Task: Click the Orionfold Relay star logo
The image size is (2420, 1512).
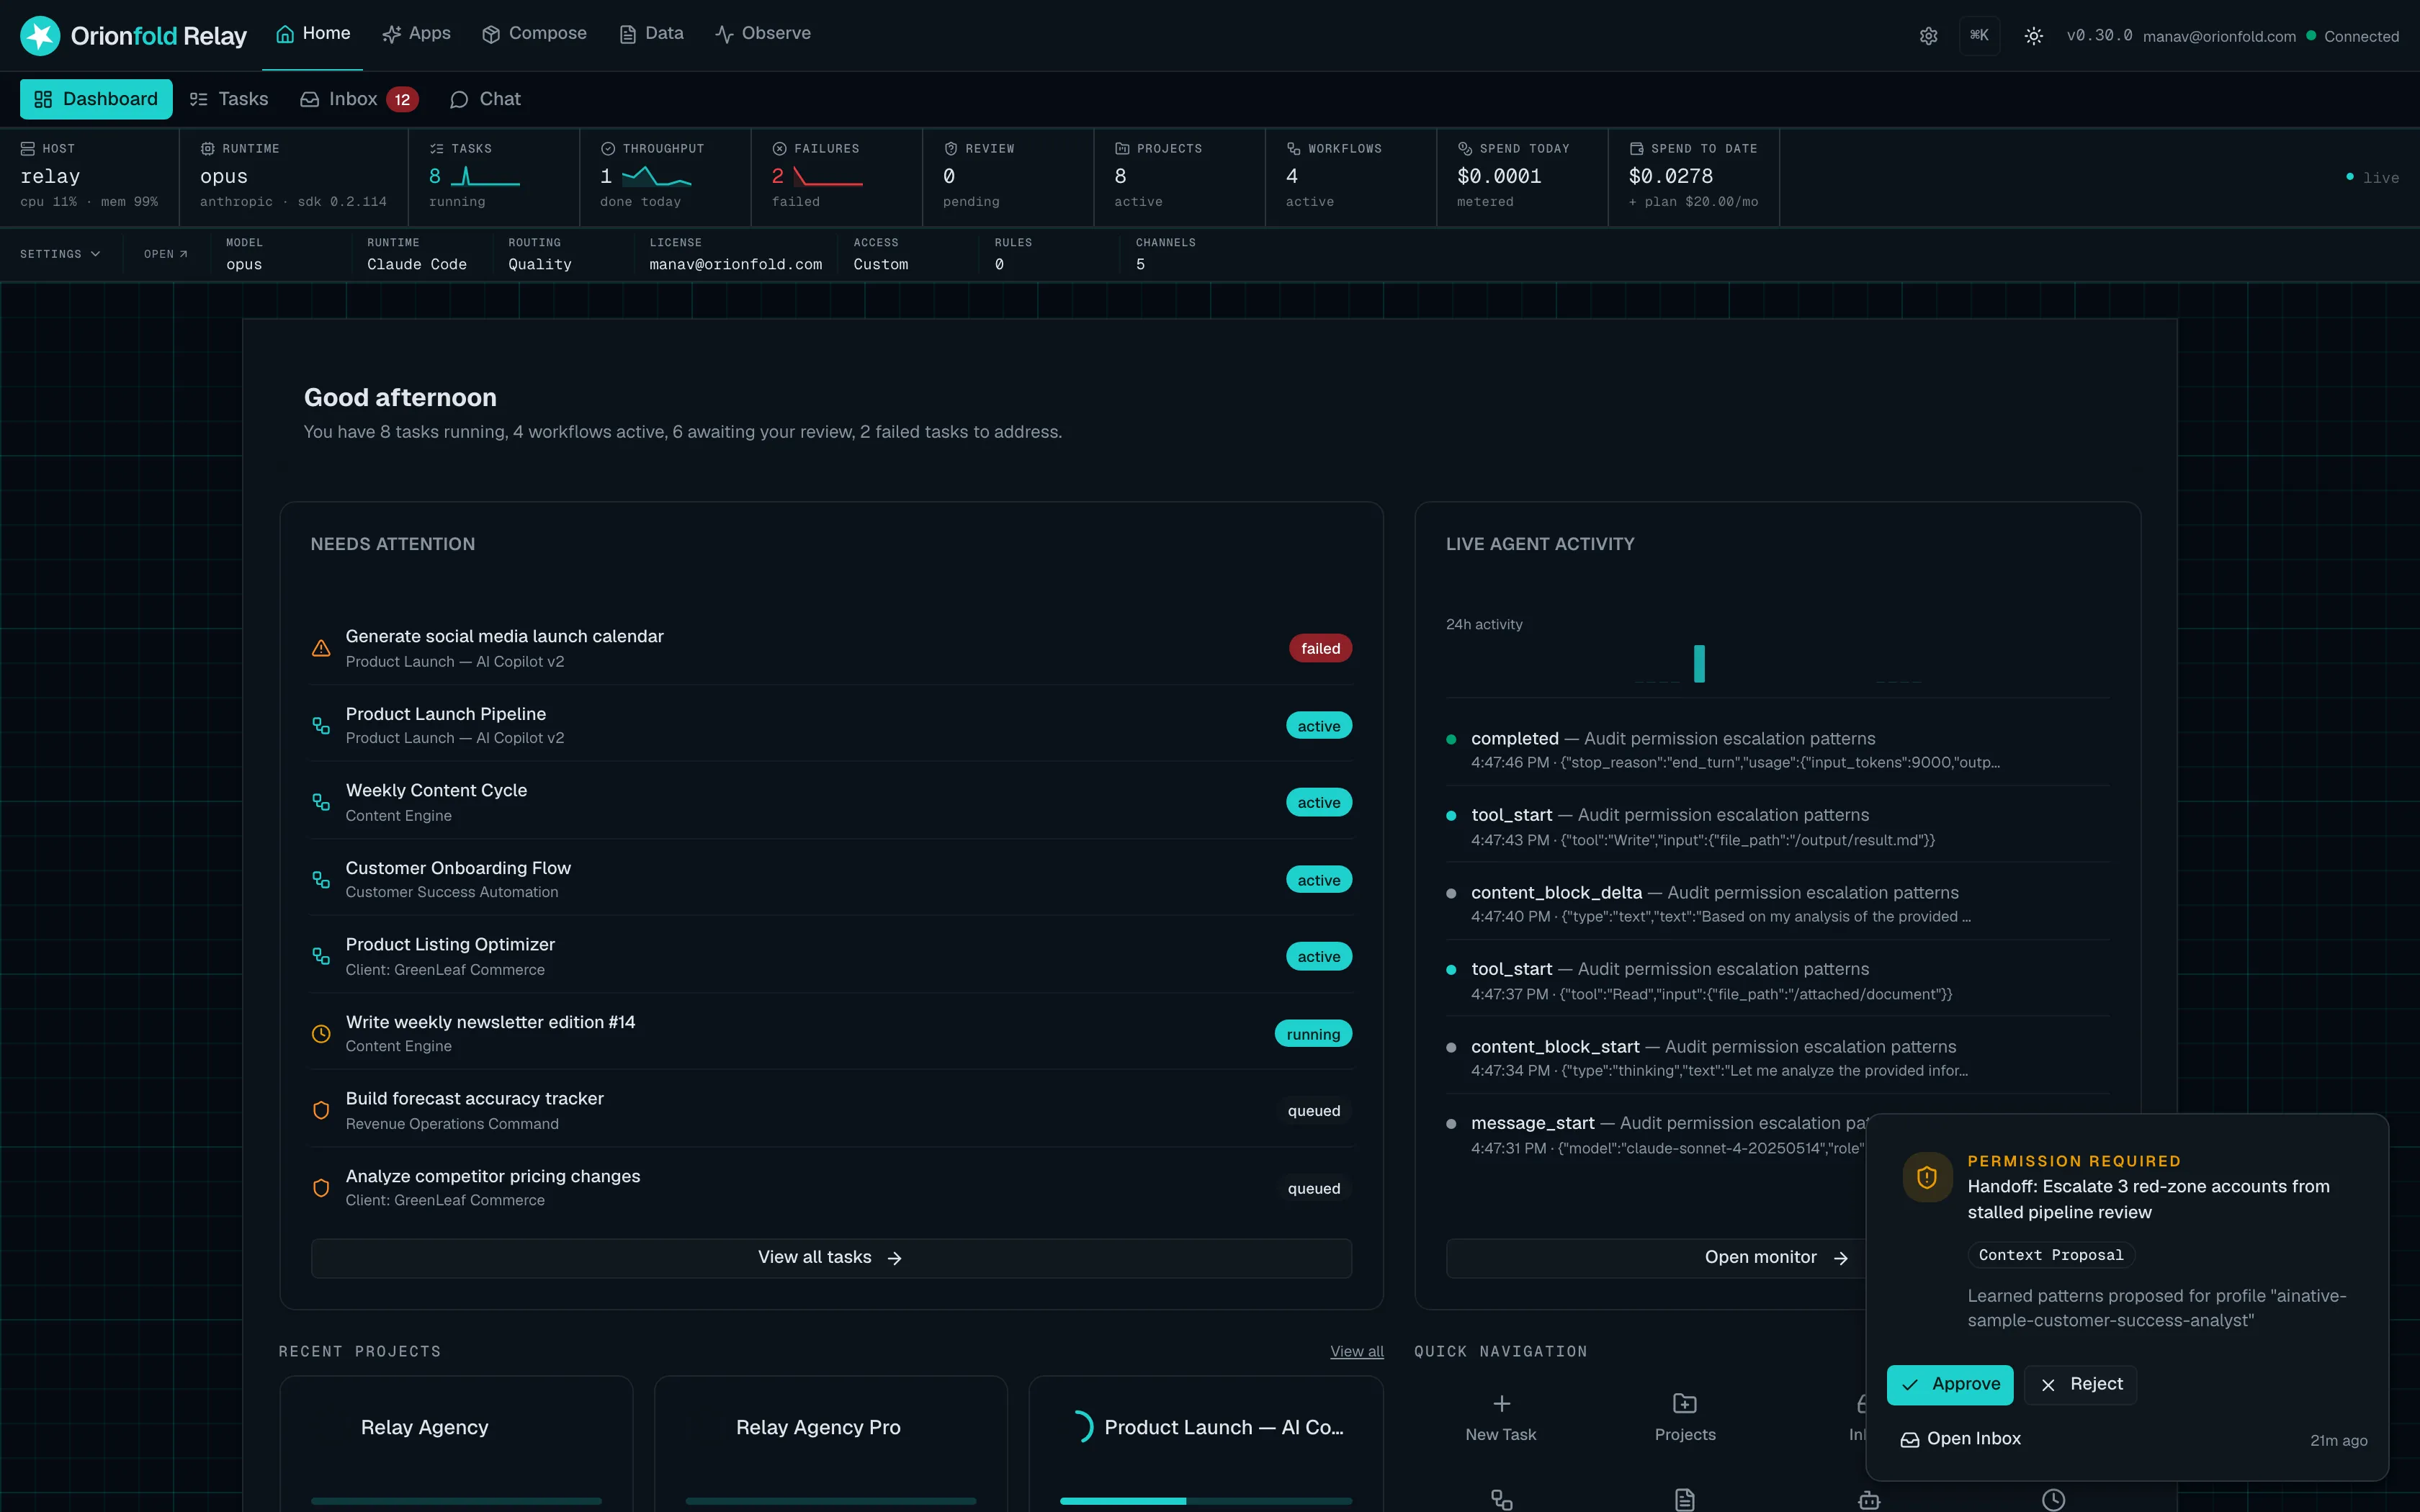Action: pyautogui.click(x=40, y=36)
